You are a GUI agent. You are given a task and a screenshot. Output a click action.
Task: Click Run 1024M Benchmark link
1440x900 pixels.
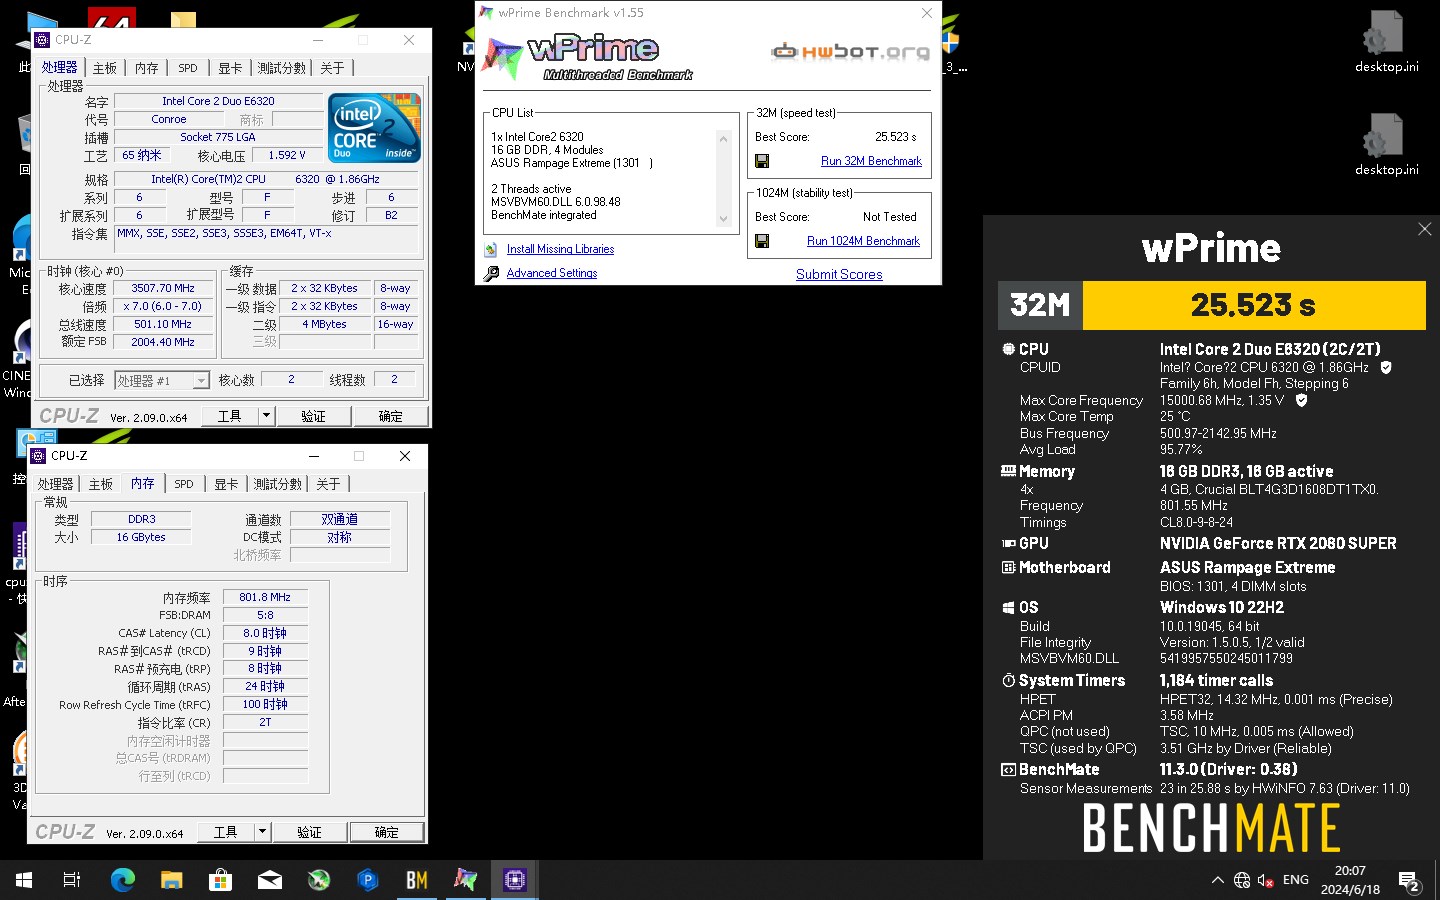click(x=863, y=241)
